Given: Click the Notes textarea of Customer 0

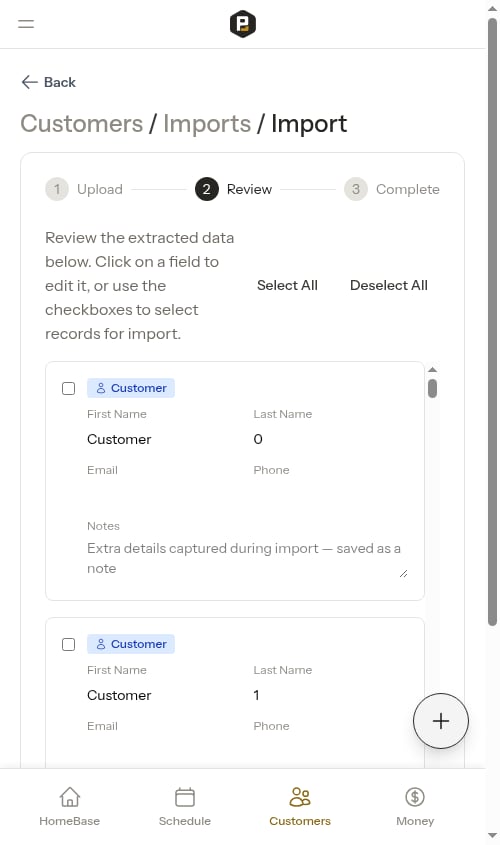Looking at the screenshot, I should click(x=247, y=558).
